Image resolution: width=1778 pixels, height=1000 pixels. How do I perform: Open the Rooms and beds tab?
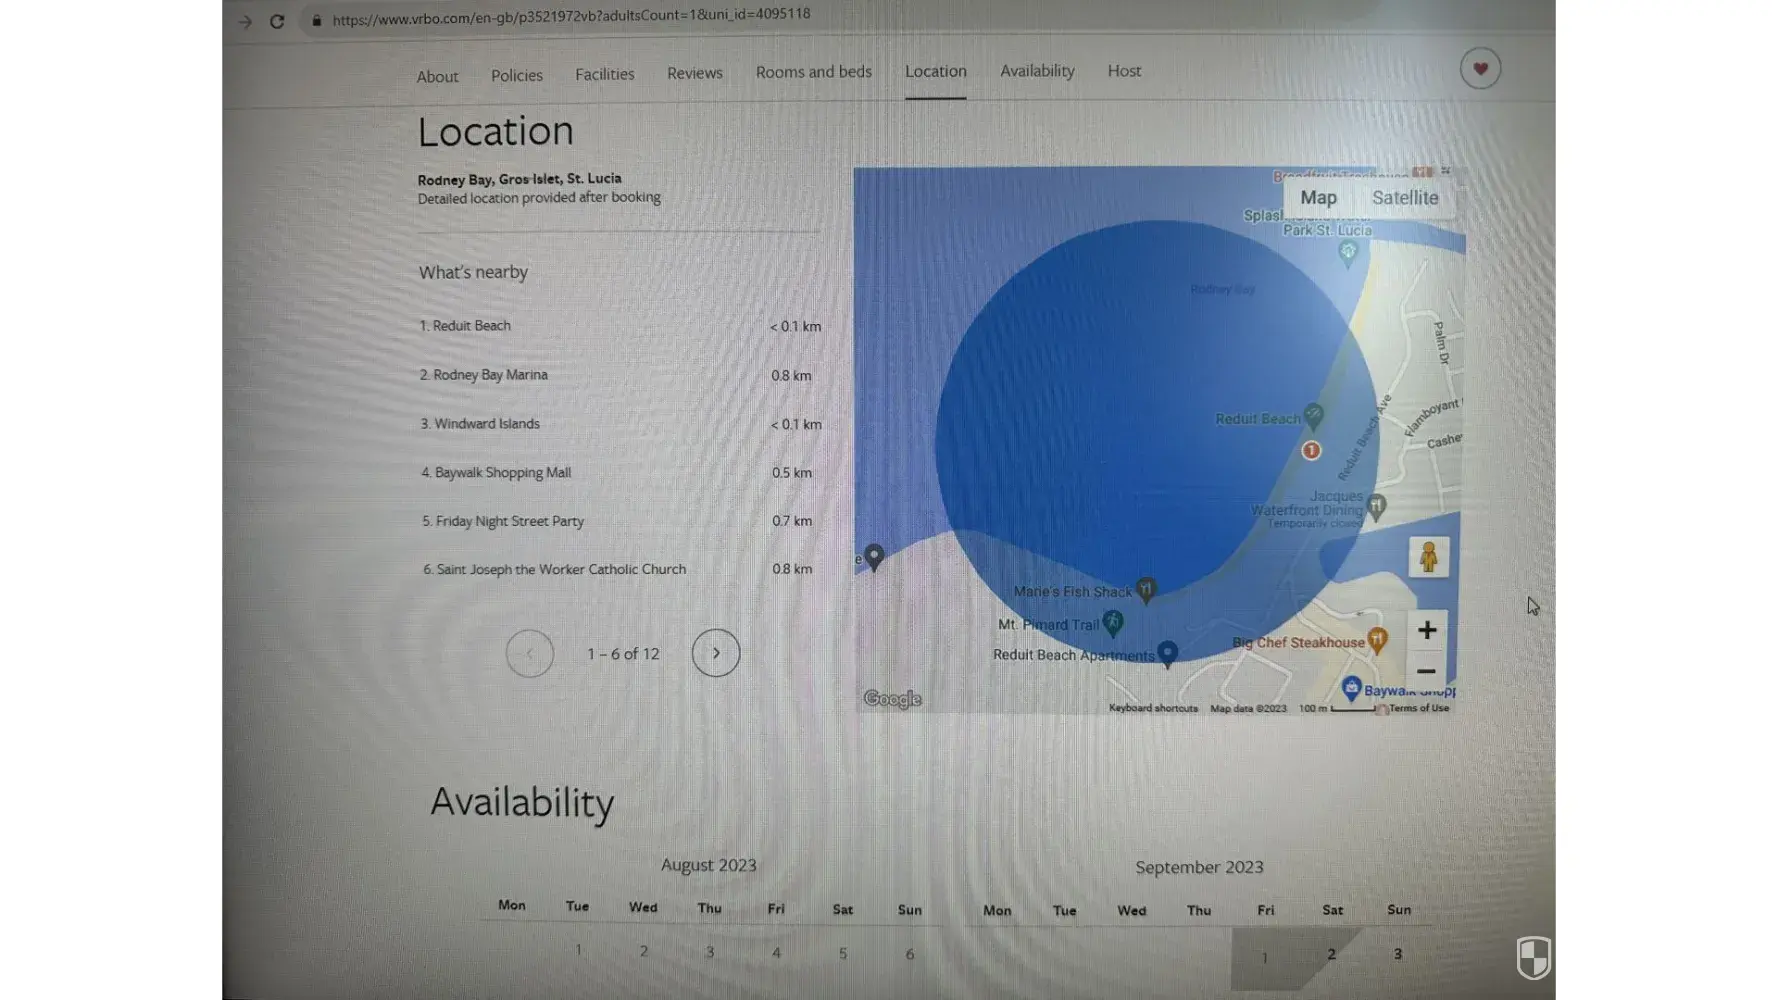814,72
